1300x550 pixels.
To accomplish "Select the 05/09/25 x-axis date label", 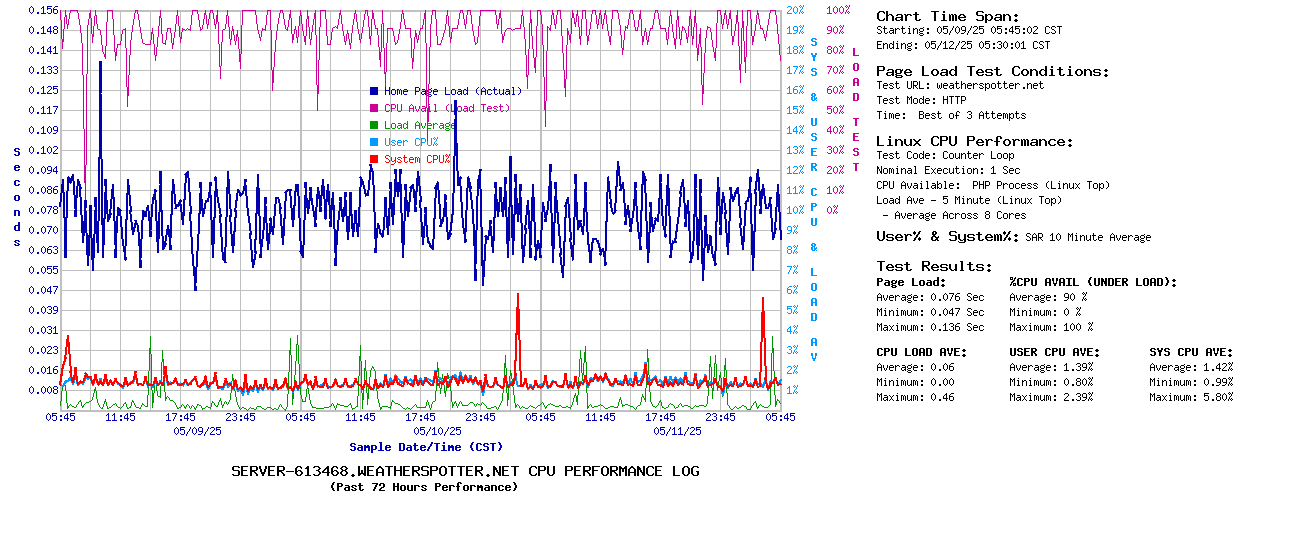I will click(x=197, y=431).
